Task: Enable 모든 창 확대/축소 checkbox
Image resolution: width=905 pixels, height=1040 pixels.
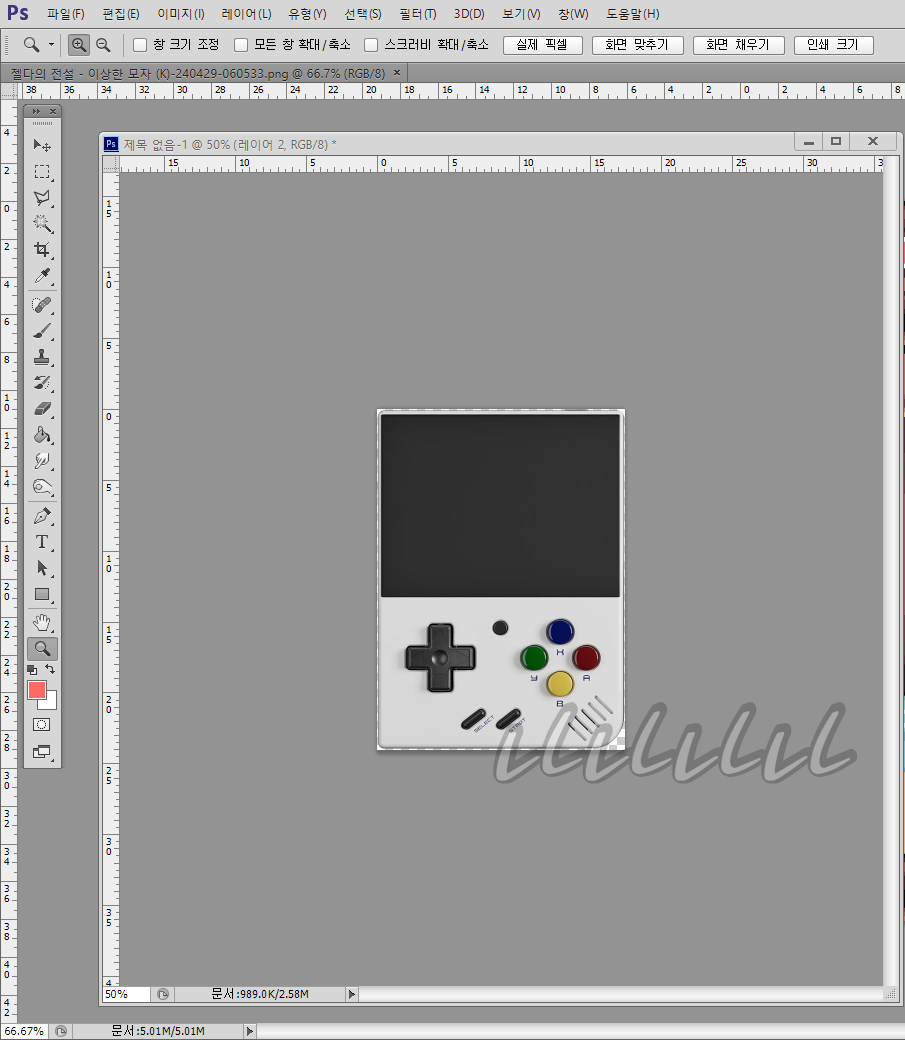Action: [x=242, y=45]
